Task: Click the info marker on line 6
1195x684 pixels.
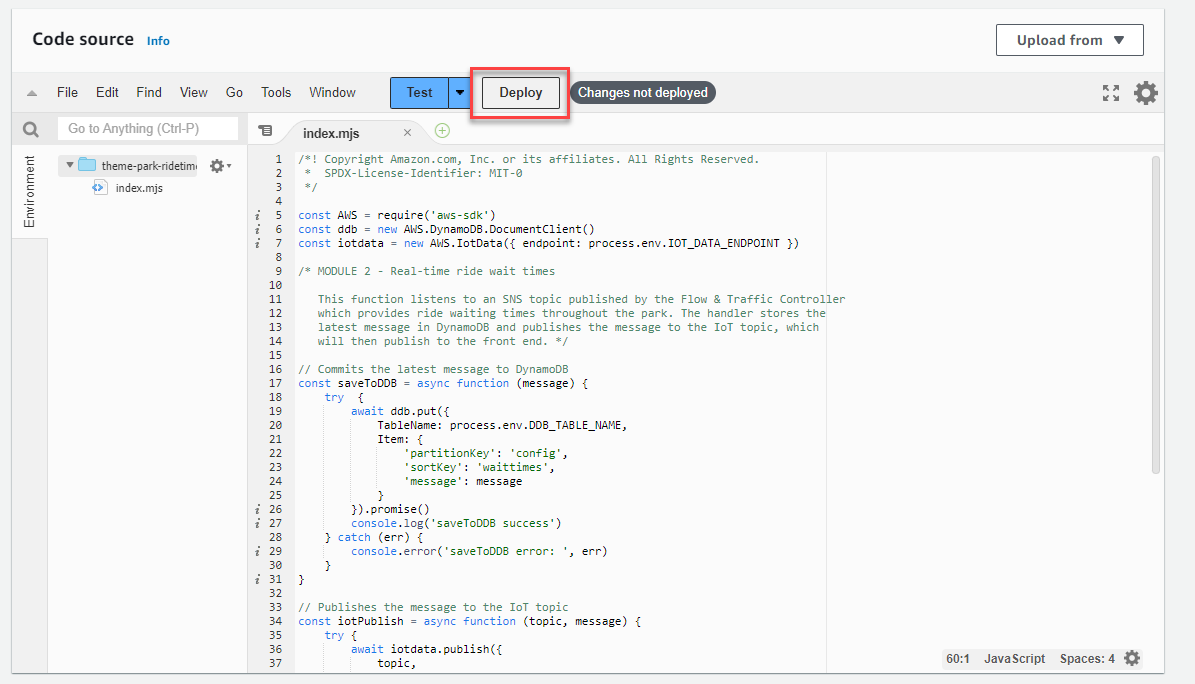Action: (x=258, y=230)
